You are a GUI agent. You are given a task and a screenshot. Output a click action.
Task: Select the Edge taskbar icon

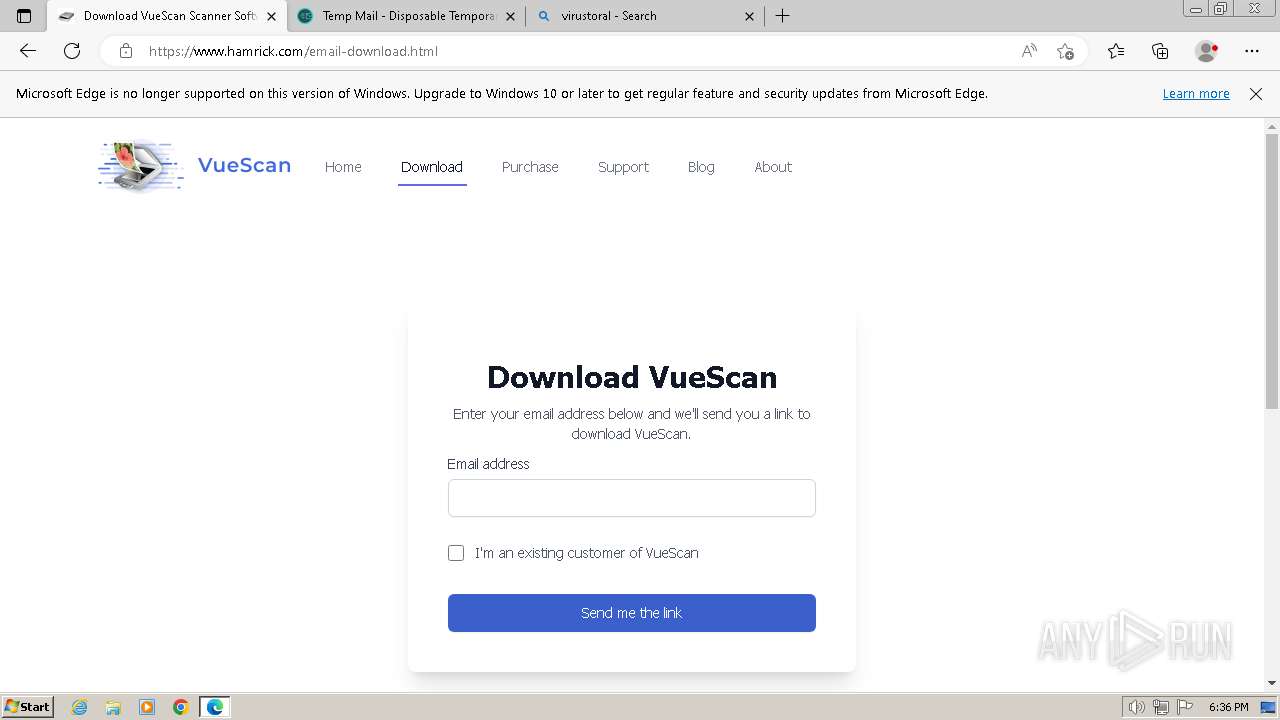click(x=215, y=707)
